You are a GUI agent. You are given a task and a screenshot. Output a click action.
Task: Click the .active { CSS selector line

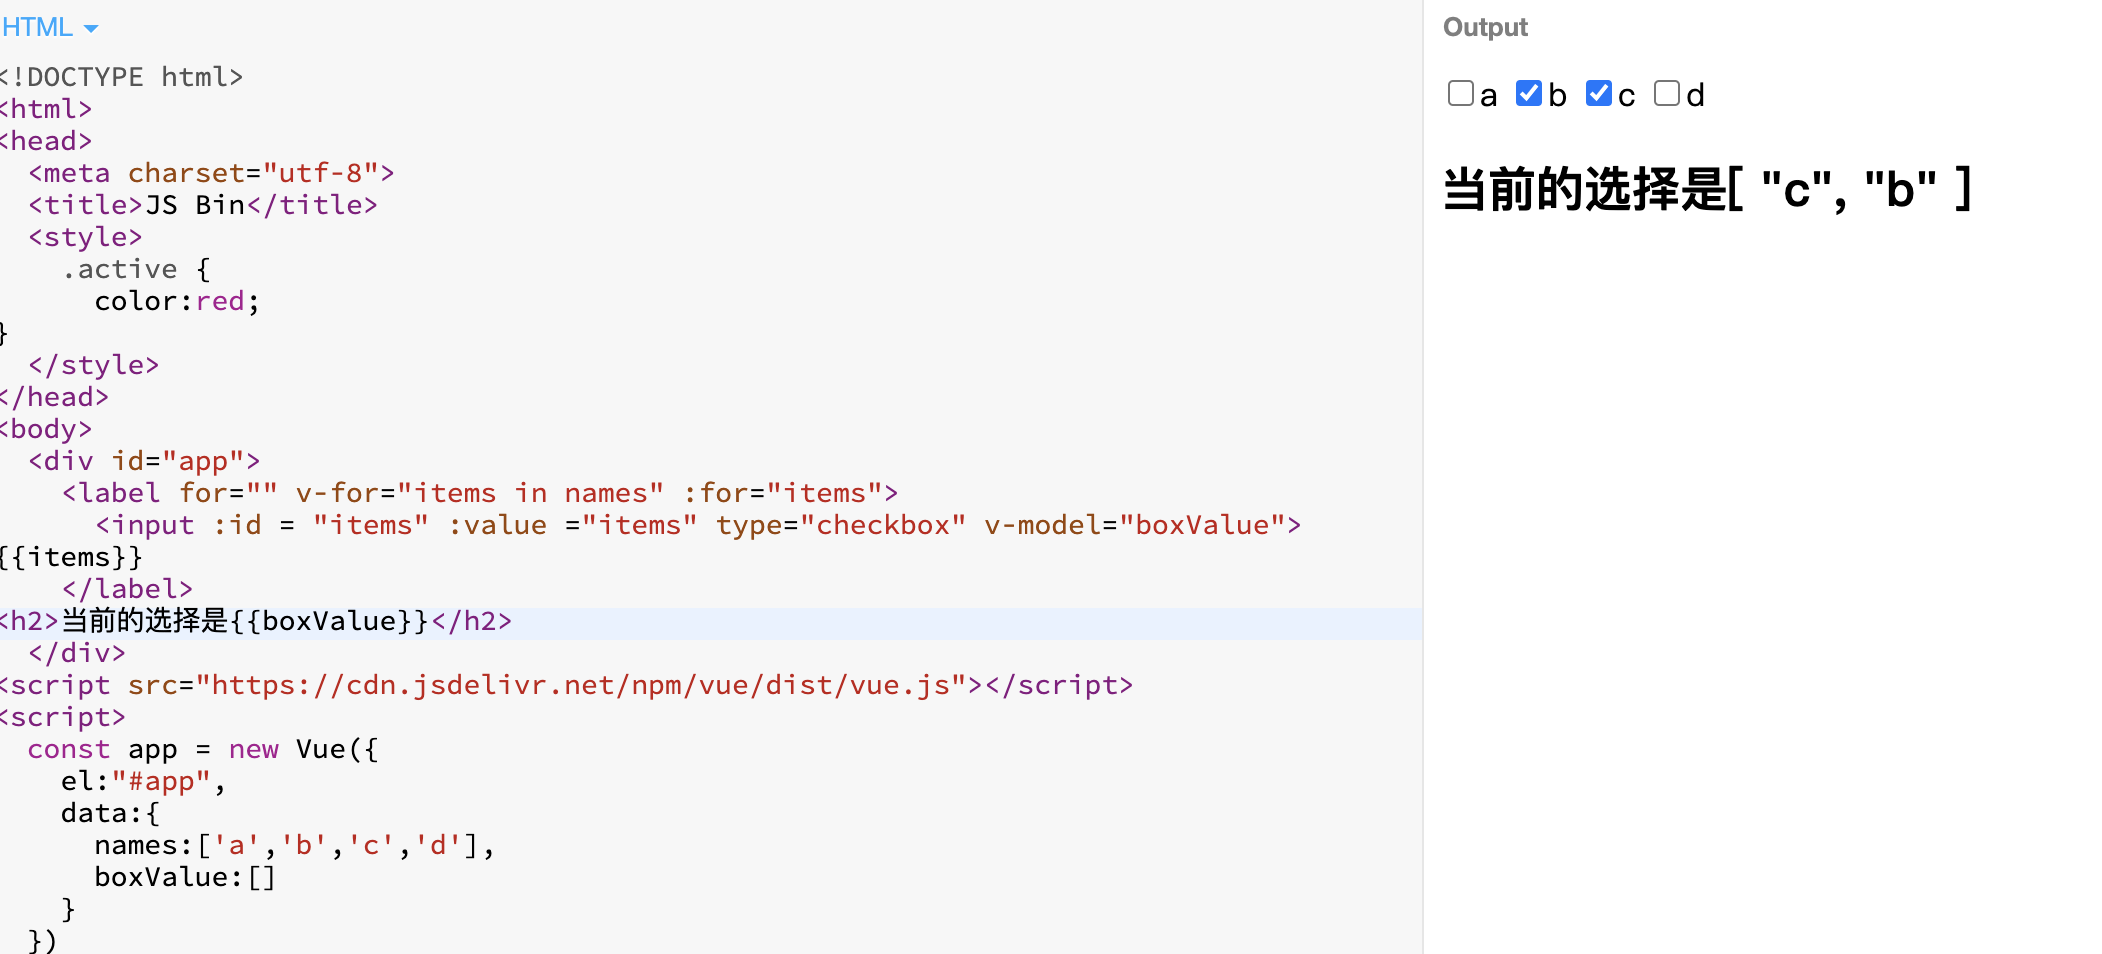(x=136, y=269)
